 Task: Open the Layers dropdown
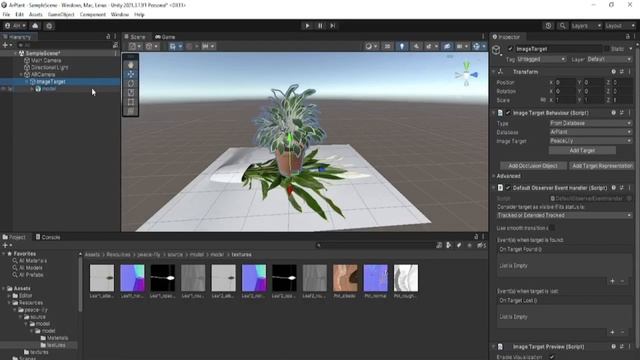586,26
